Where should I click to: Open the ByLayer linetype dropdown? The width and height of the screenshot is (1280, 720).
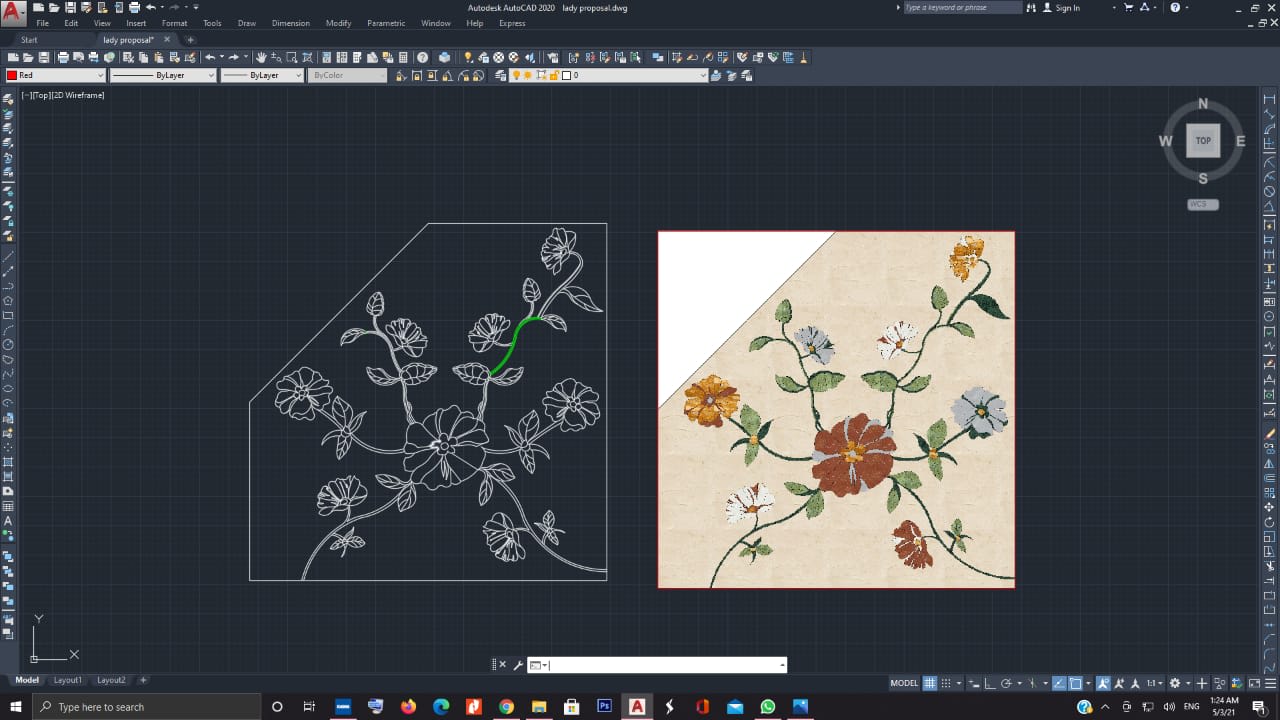click(211, 75)
